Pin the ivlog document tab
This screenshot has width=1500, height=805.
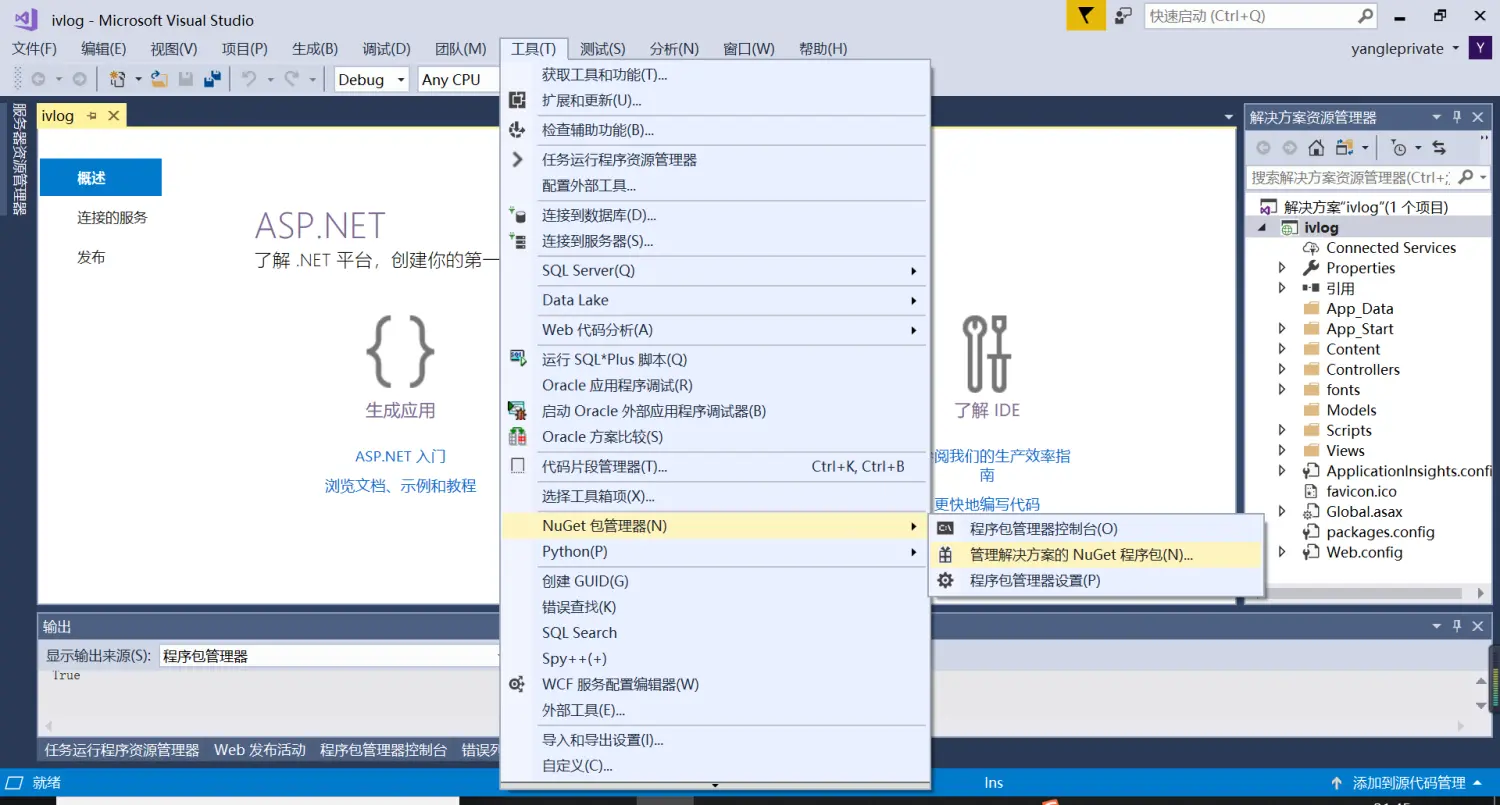tap(92, 116)
